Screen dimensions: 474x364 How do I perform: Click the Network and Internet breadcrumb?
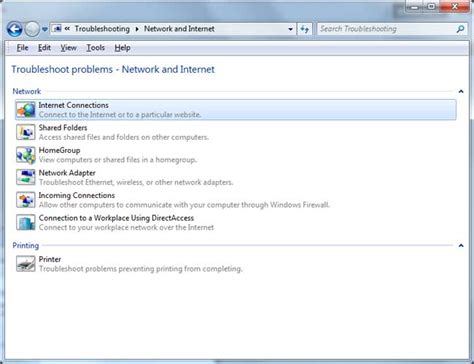[x=179, y=29]
